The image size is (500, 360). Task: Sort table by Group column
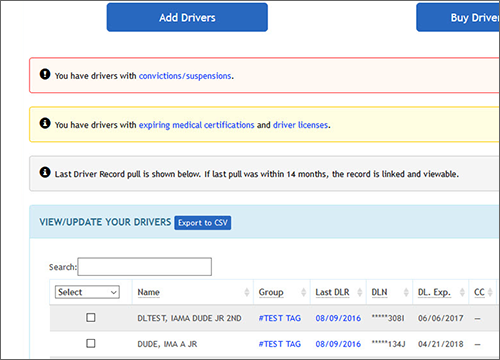271,292
